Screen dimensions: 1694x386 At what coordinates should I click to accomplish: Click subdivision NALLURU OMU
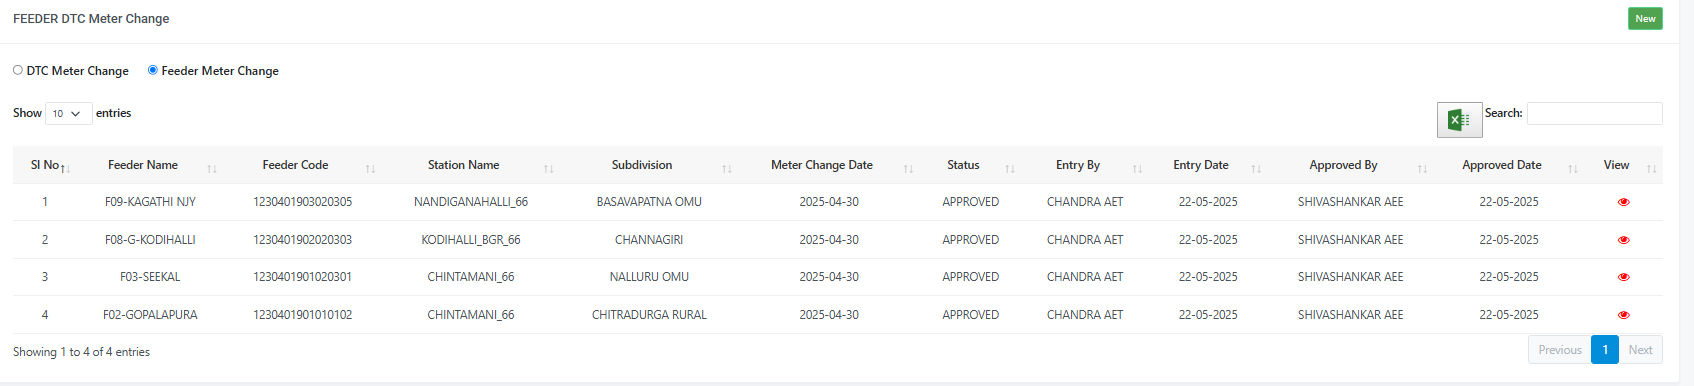coord(649,277)
